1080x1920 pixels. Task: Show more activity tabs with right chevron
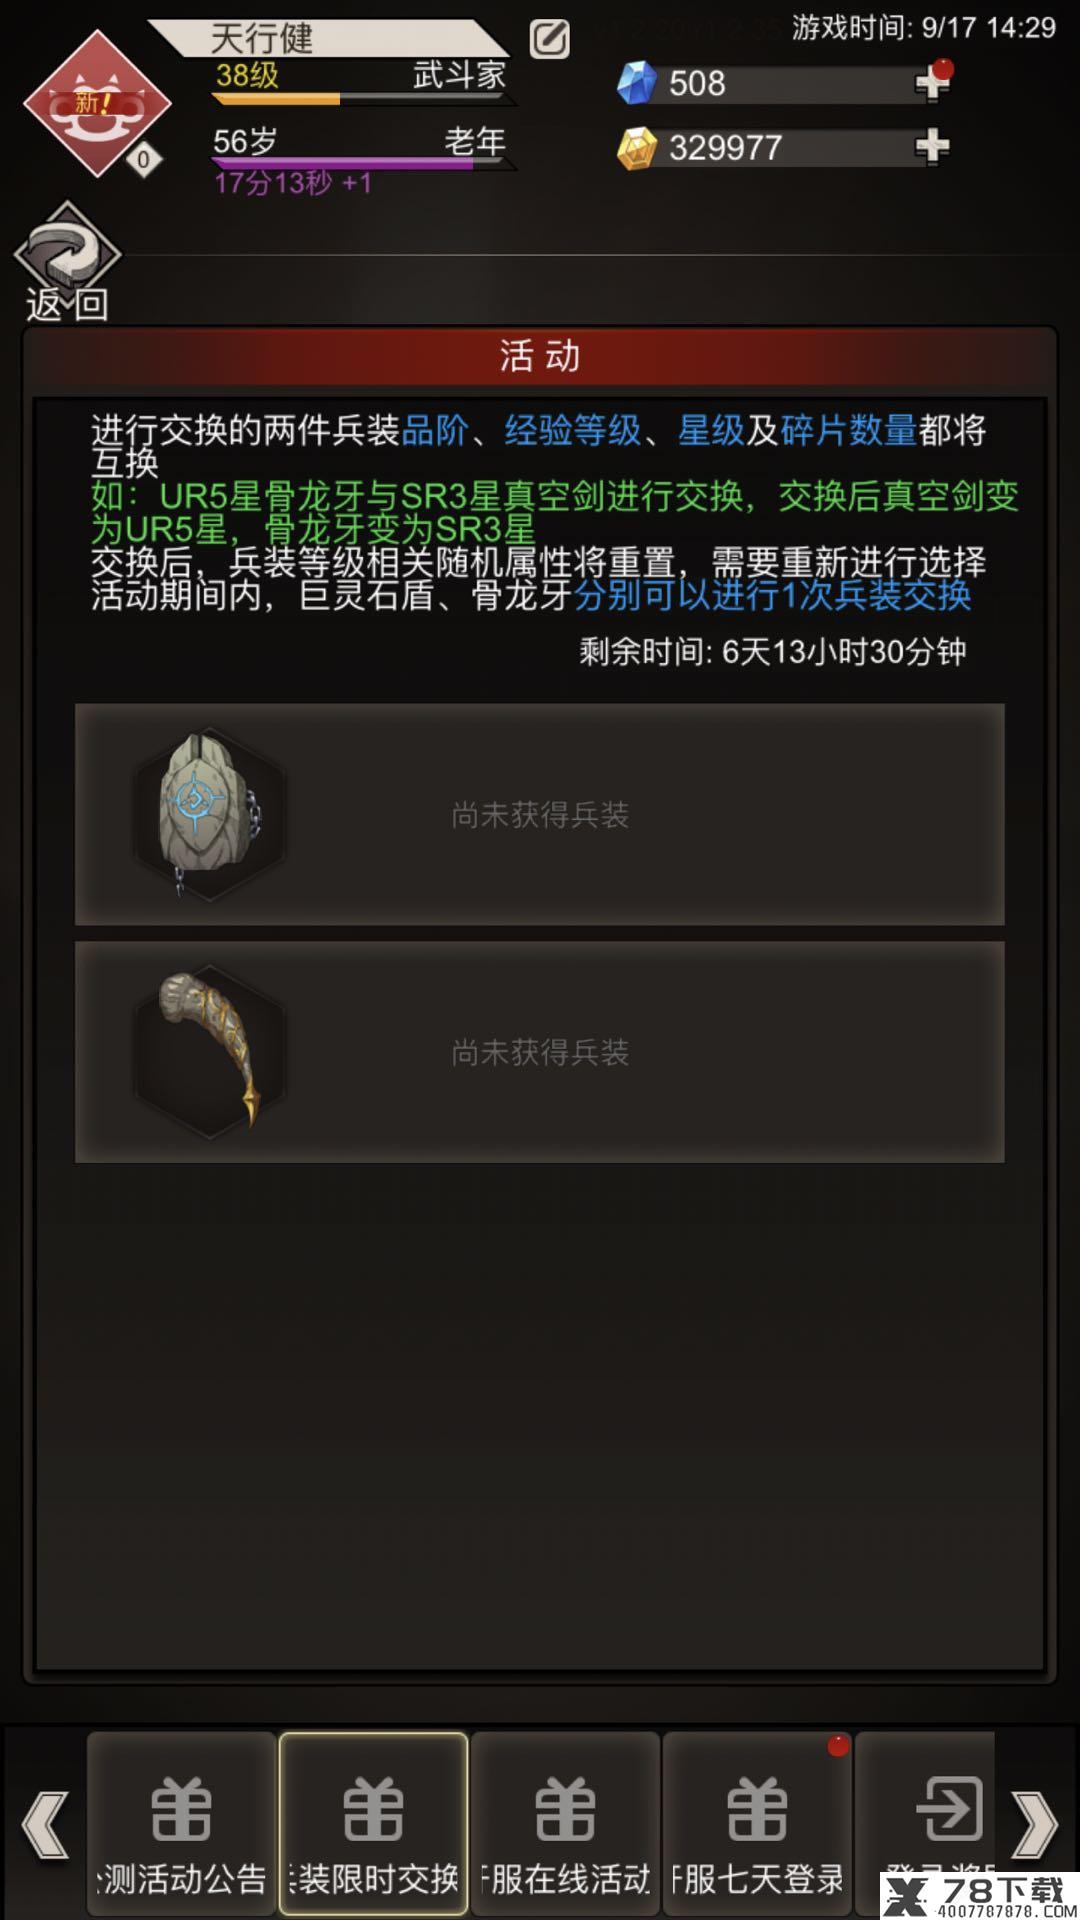click(x=1035, y=1825)
